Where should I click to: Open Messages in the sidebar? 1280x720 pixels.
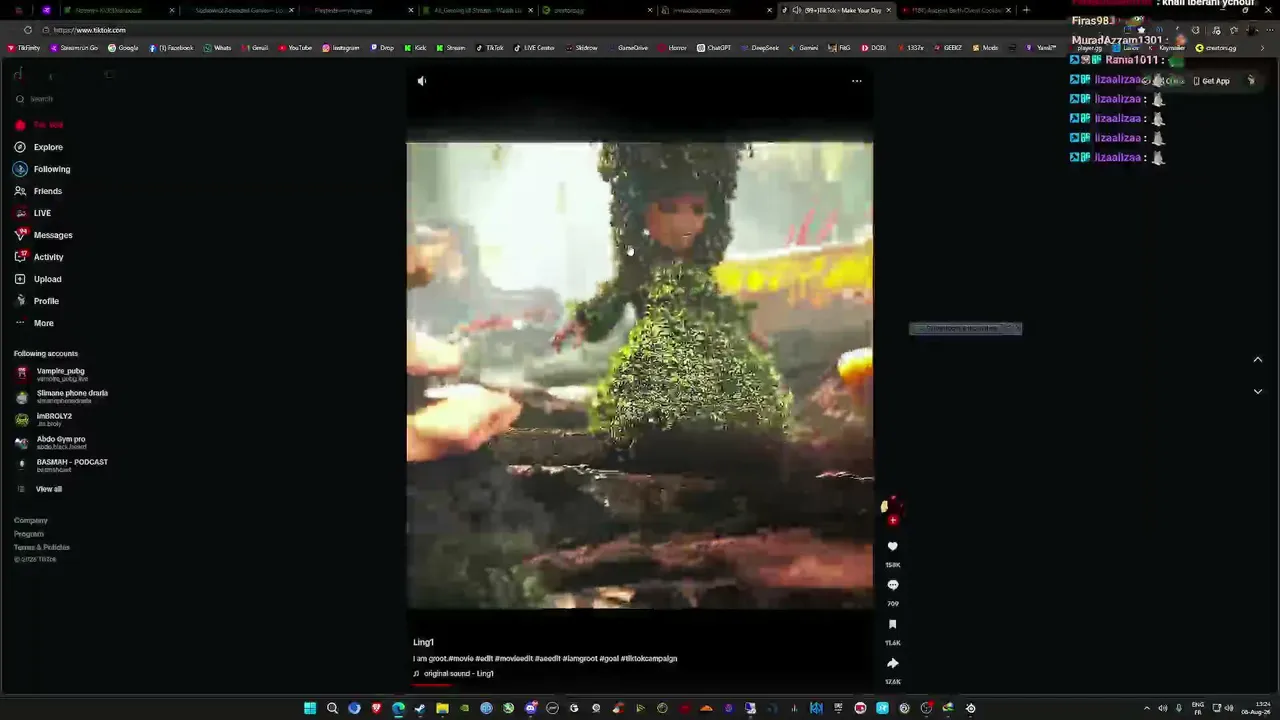pyautogui.click(x=44, y=235)
